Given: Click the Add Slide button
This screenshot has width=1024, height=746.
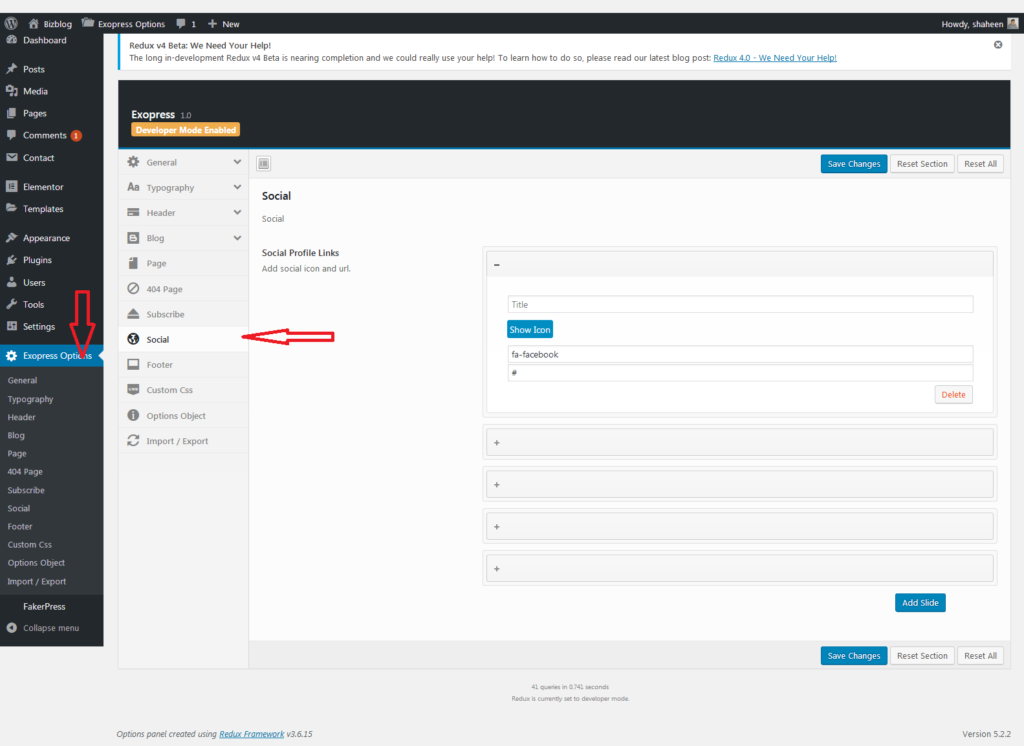Looking at the screenshot, I should click(x=920, y=603).
